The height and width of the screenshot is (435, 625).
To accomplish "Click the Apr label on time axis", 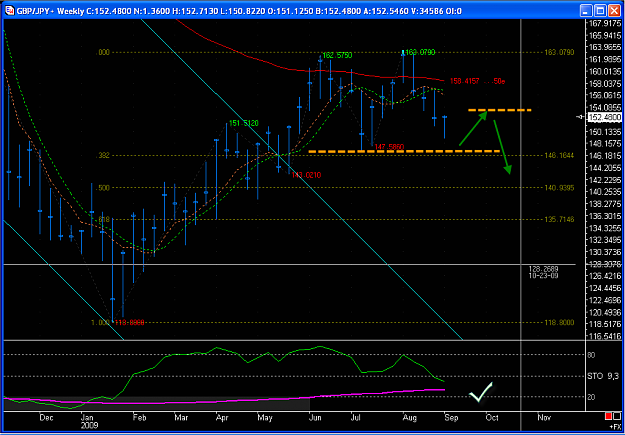I will pos(222,418).
